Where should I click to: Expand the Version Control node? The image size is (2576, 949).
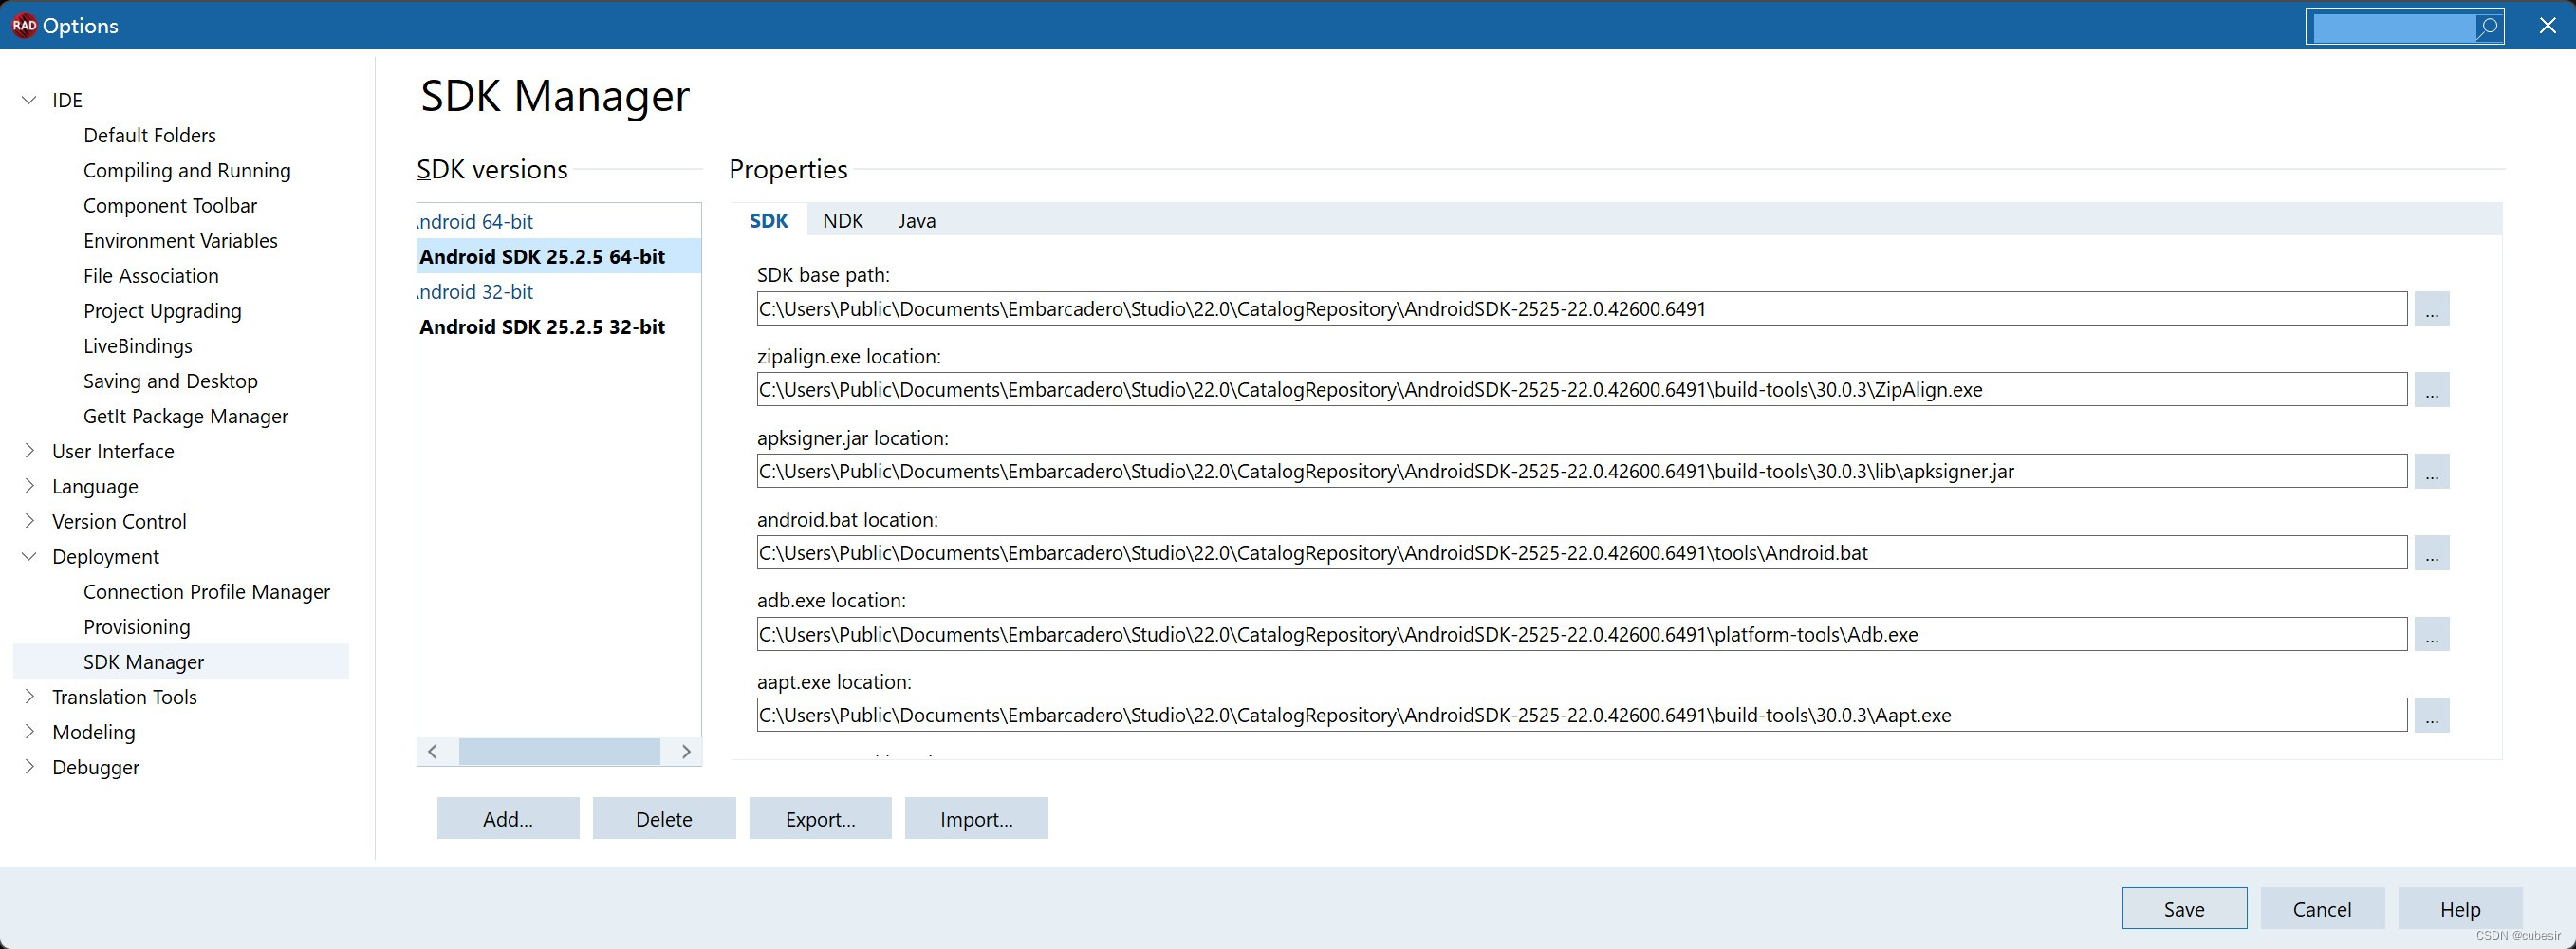(x=29, y=521)
